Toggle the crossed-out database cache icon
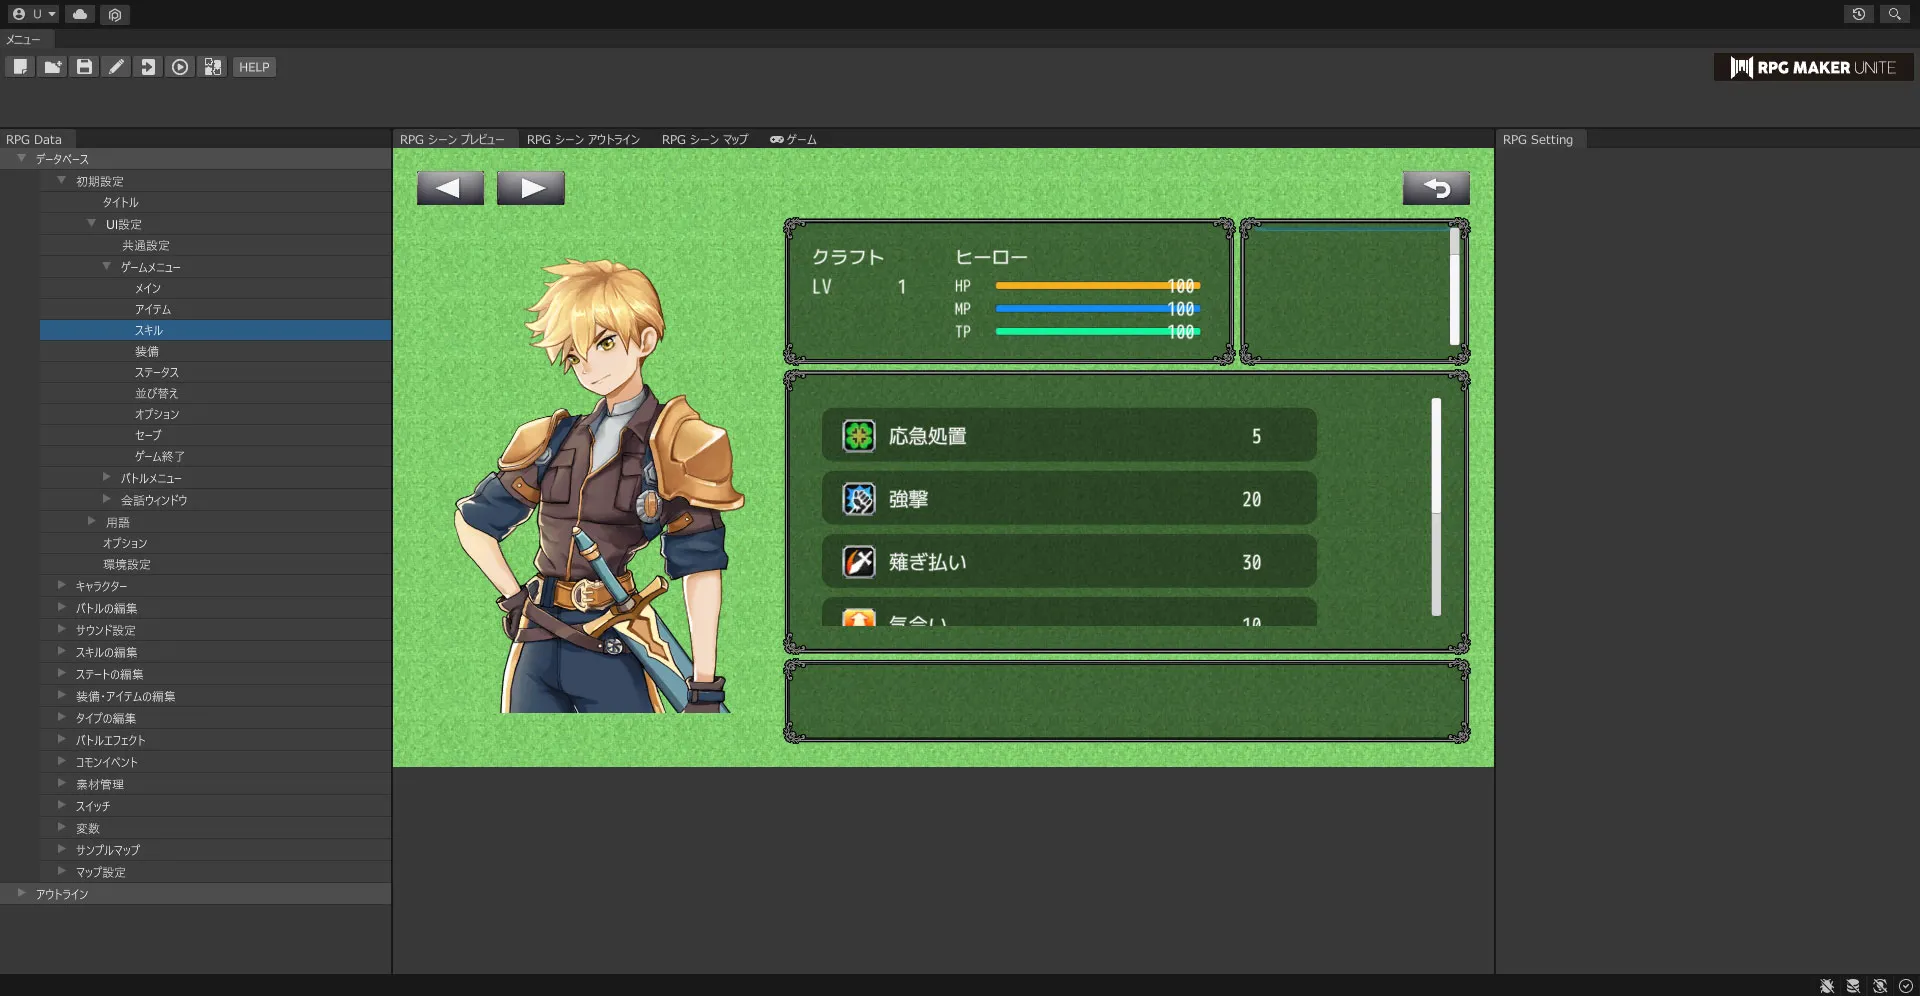This screenshot has width=1920, height=996. (x=1853, y=986)
